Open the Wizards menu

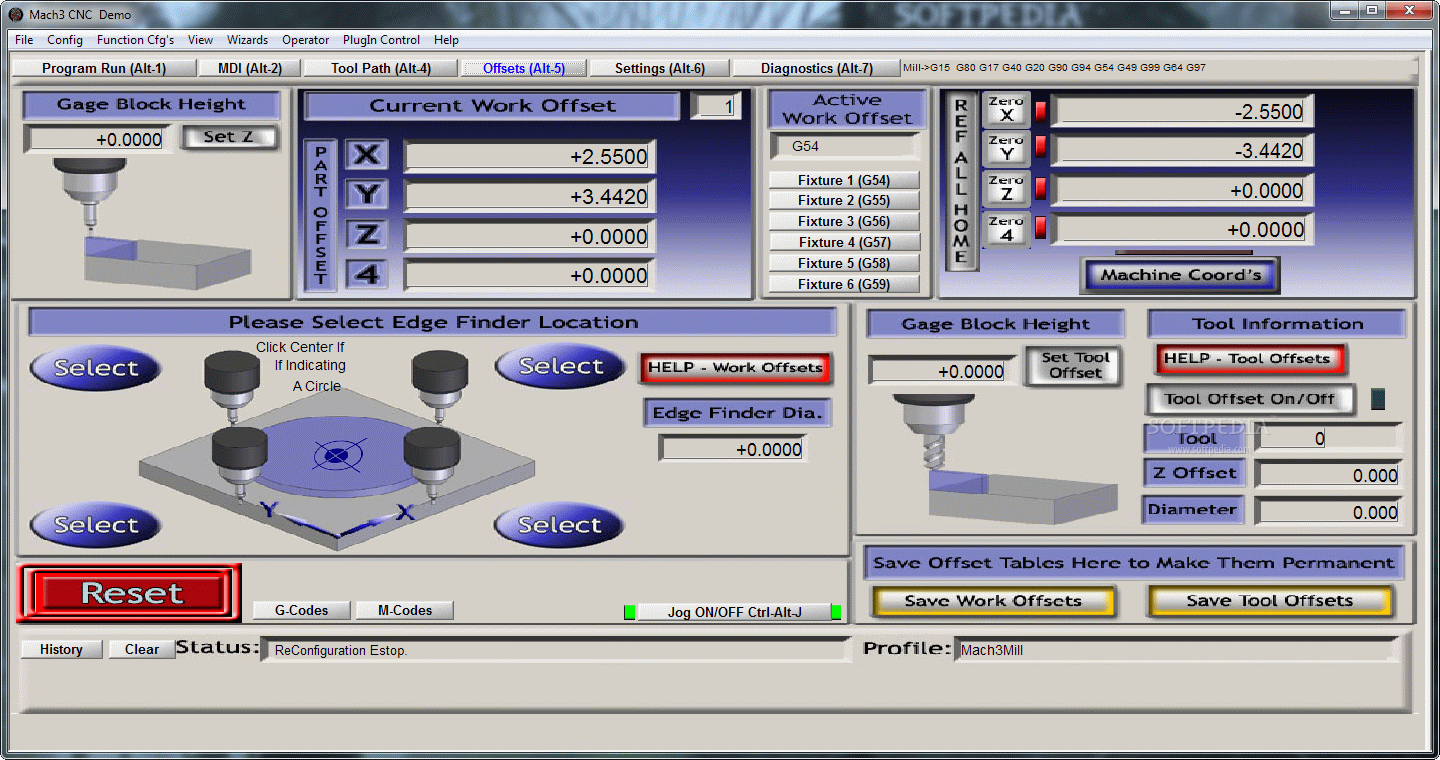click(x=247, y=40)
